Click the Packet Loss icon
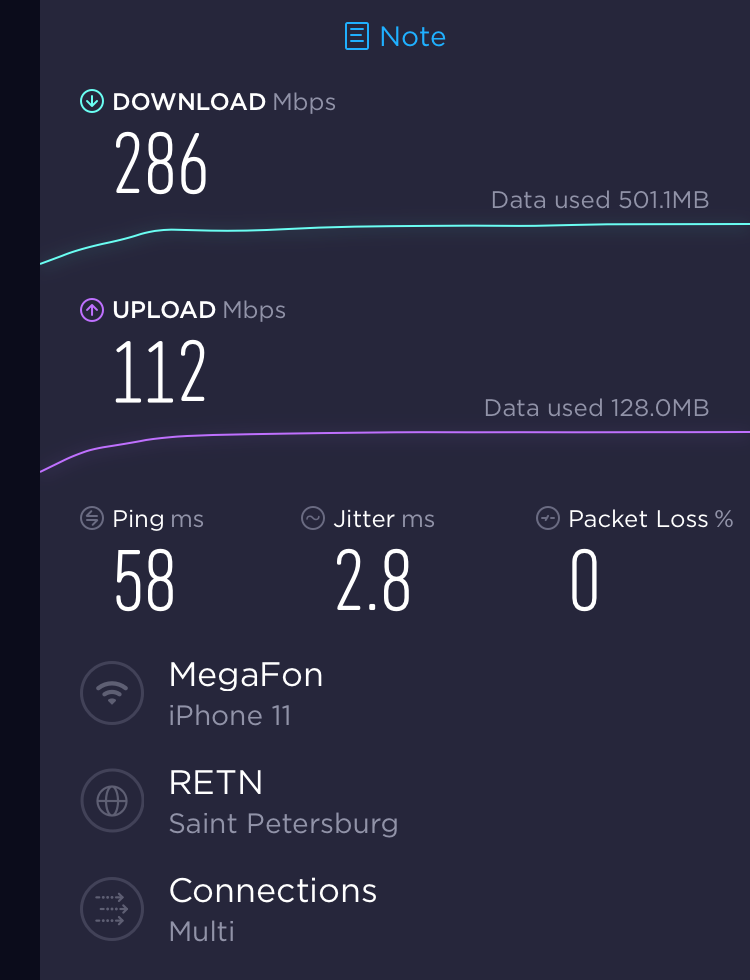The width and height of the screenshot is (750, 980). pyautogui.click(x=547, y=518)
